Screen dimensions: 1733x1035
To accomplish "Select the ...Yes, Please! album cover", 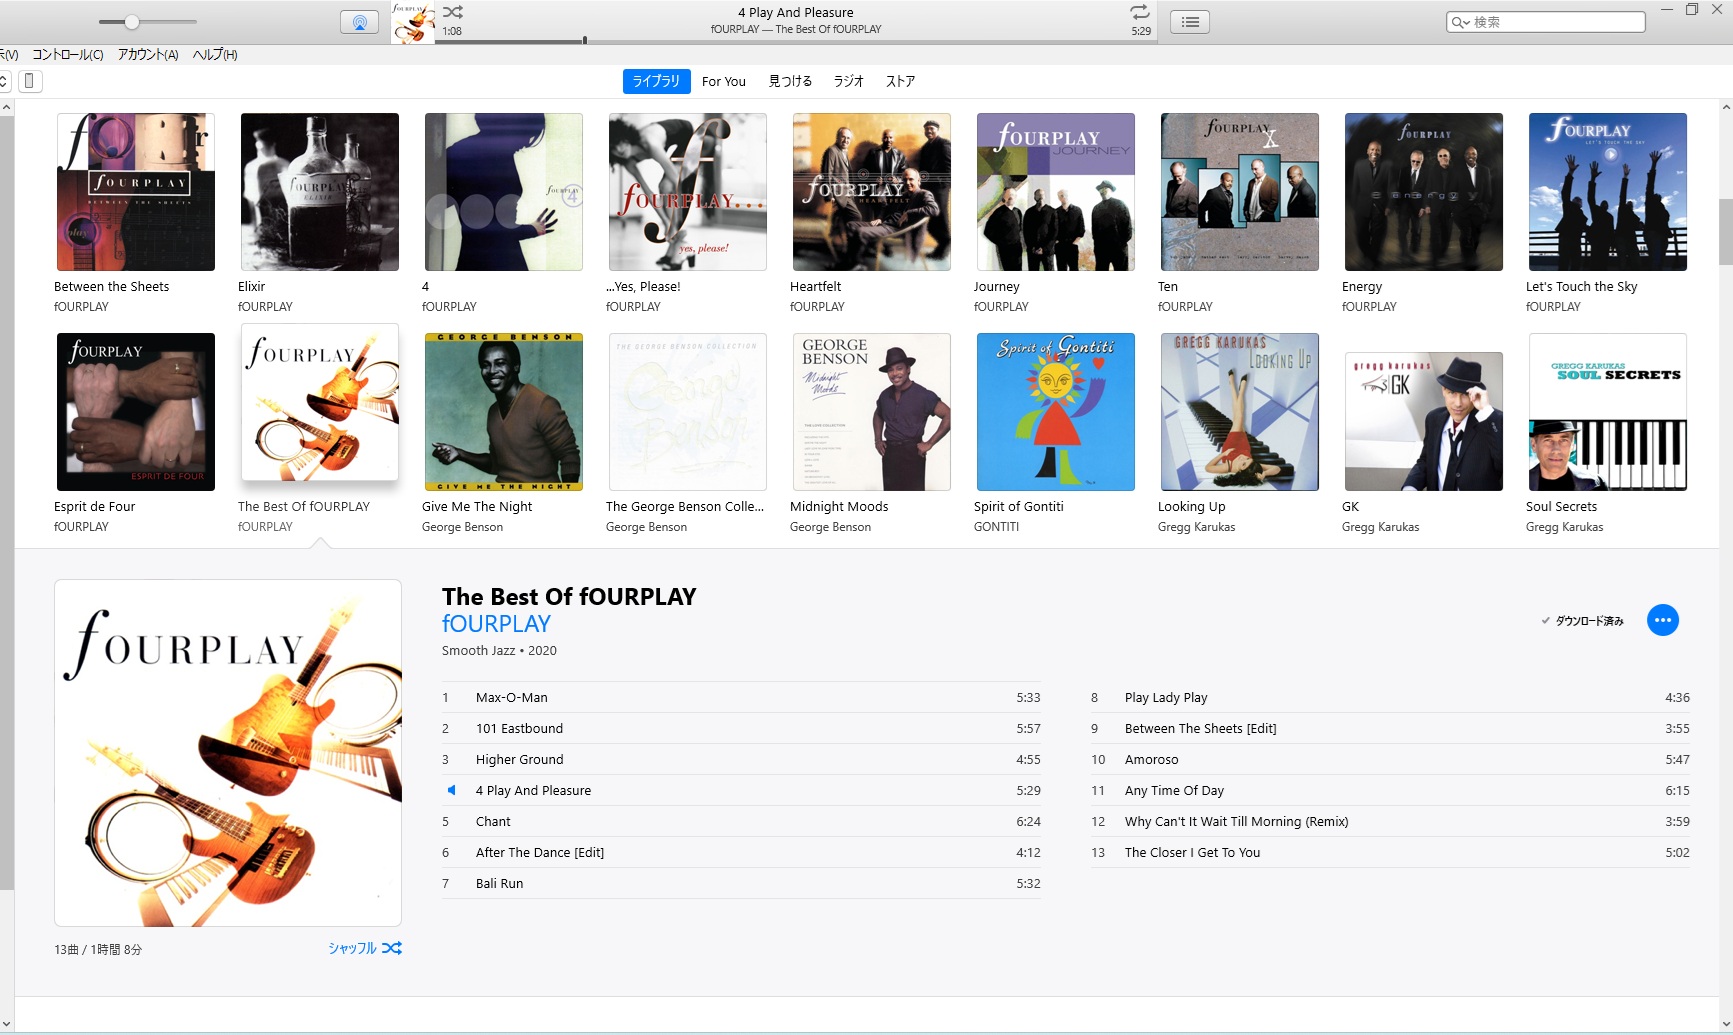I will point(688,192).
